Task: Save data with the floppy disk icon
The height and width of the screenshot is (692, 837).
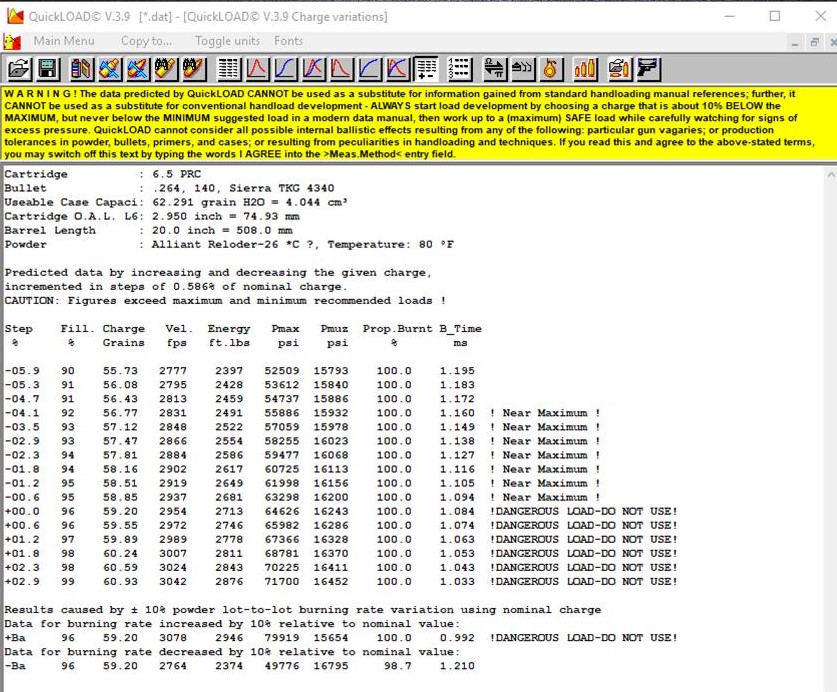Action: 48,69
